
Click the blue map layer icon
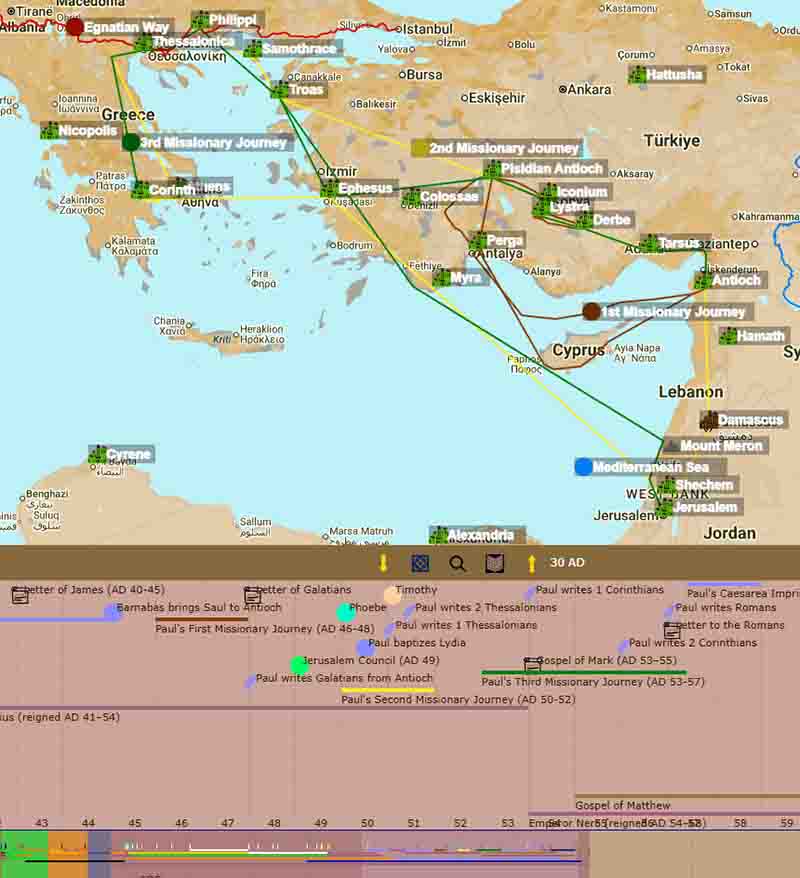pyautogui.click(x=420, y=563)
